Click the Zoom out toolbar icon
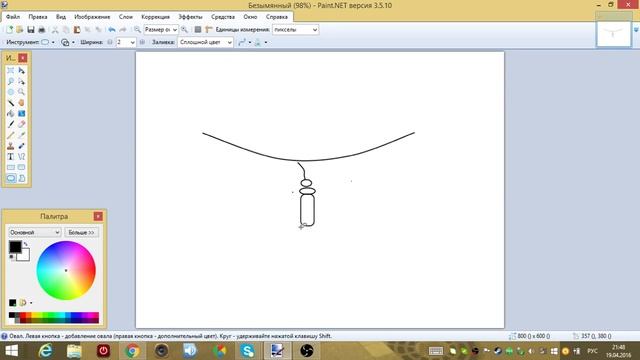This screenshot has width=640, height=360. click(138, 29)
